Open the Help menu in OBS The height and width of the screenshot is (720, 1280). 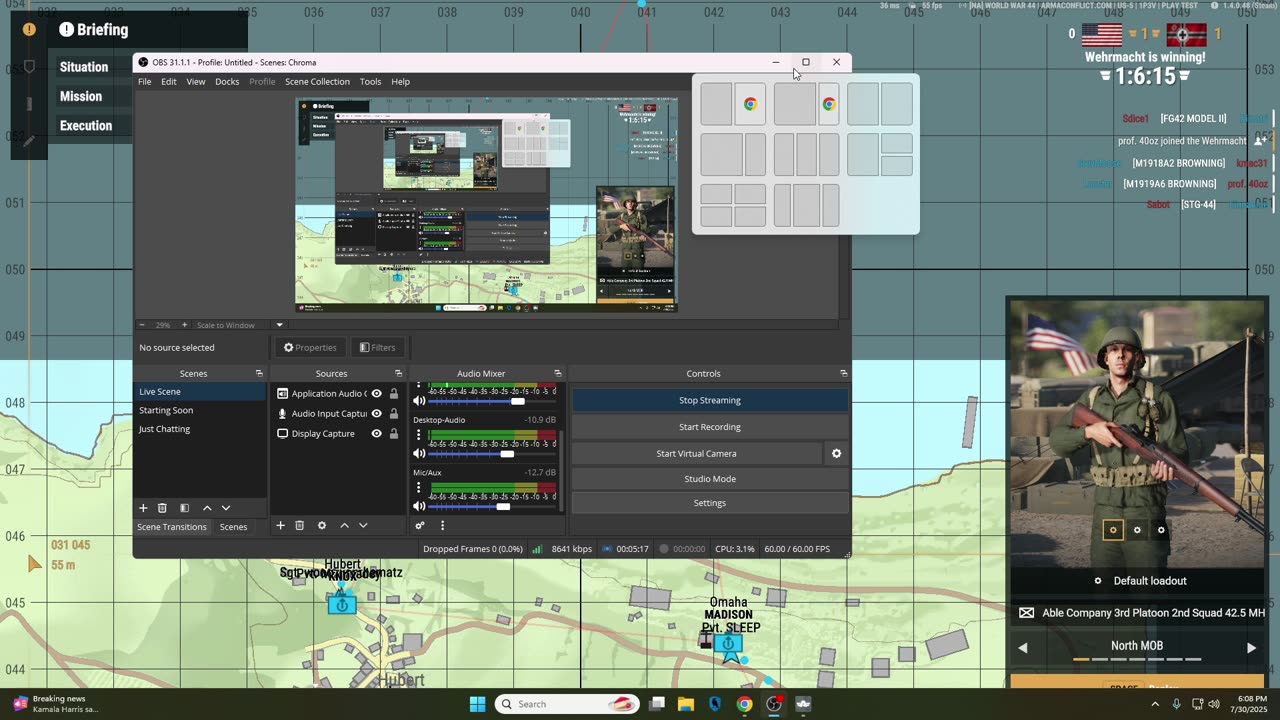pyautogui.click(x=400, y=82)
